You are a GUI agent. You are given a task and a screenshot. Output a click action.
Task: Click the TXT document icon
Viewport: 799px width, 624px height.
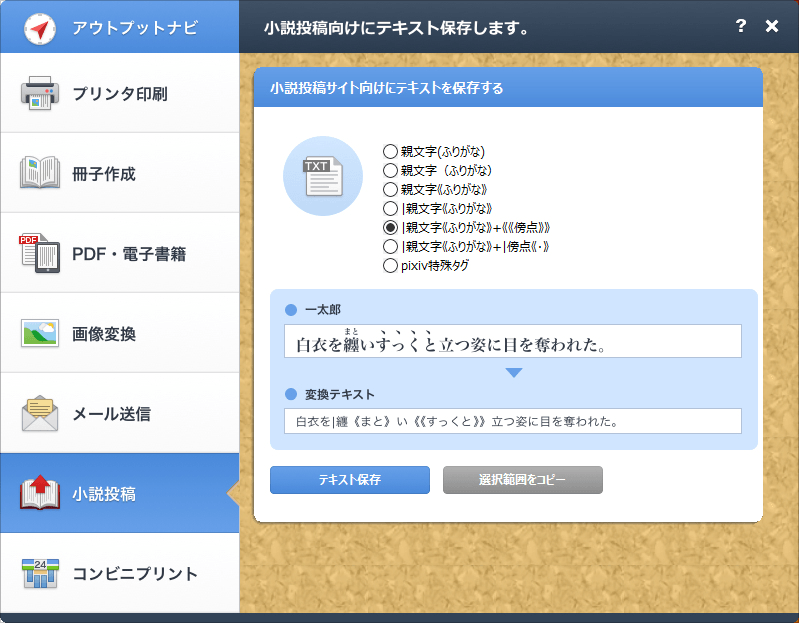coord(322,176)
